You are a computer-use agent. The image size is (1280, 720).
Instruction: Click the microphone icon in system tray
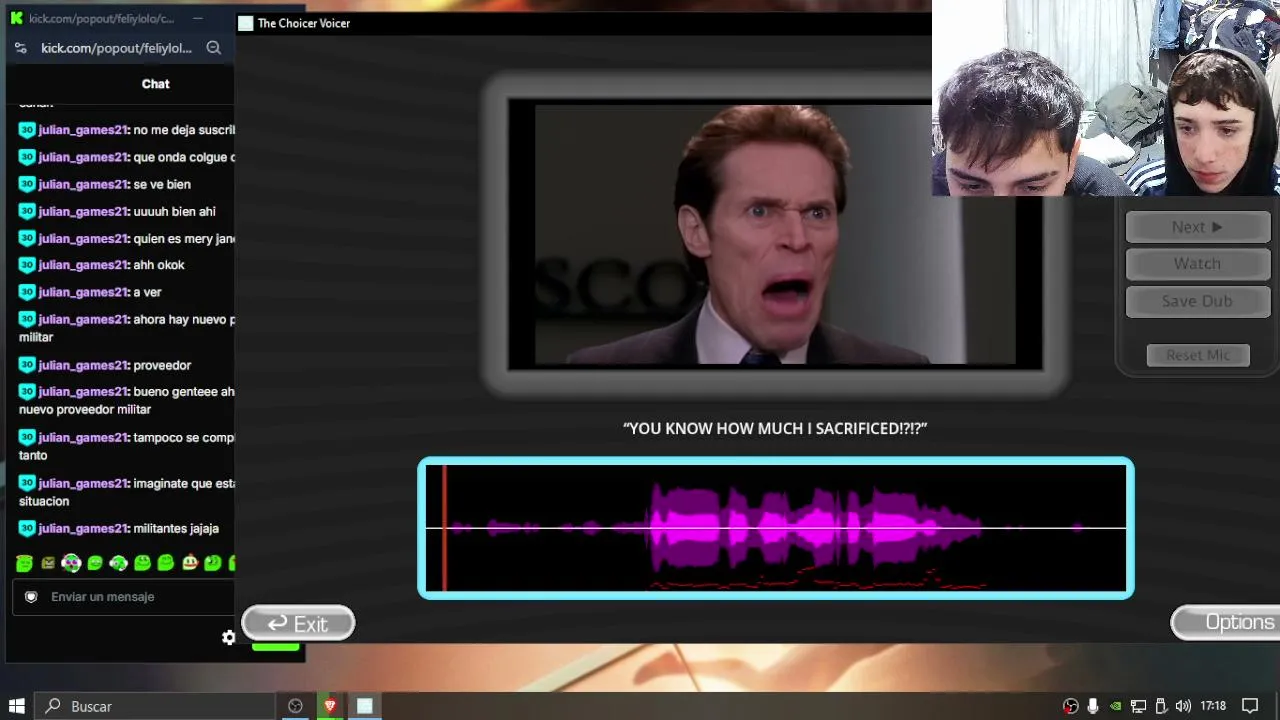coord(1093,706)
